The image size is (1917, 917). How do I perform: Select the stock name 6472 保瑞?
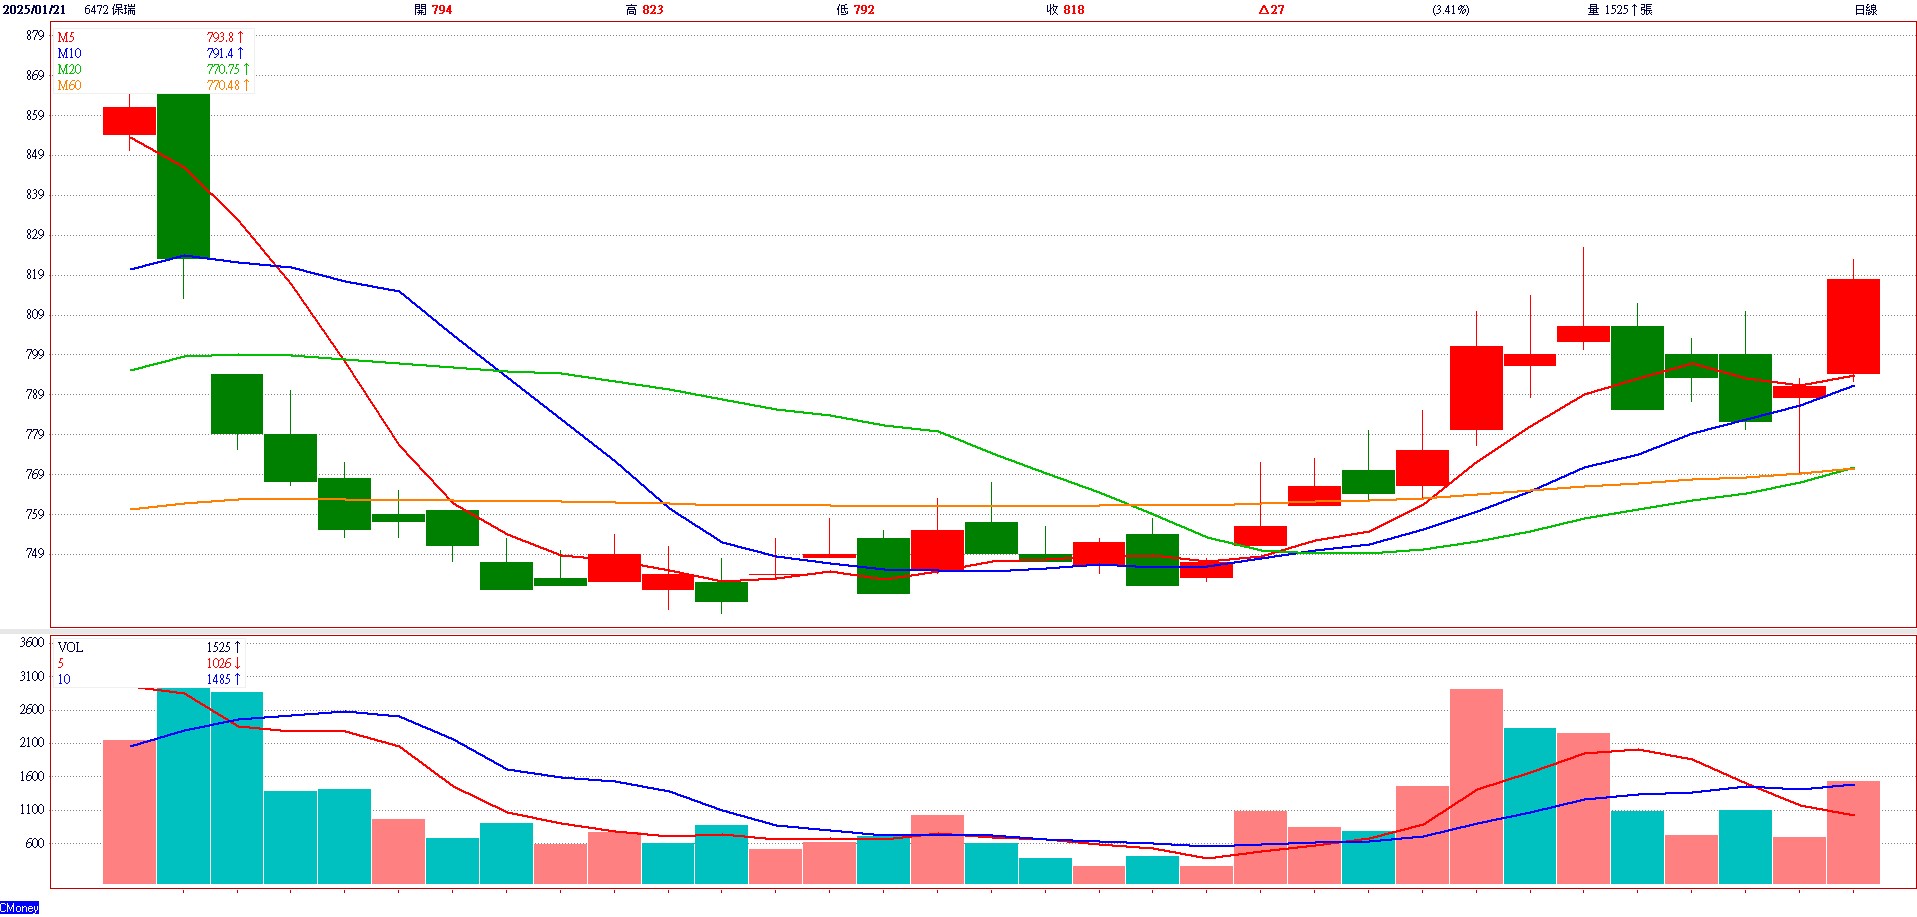(110, 10)
